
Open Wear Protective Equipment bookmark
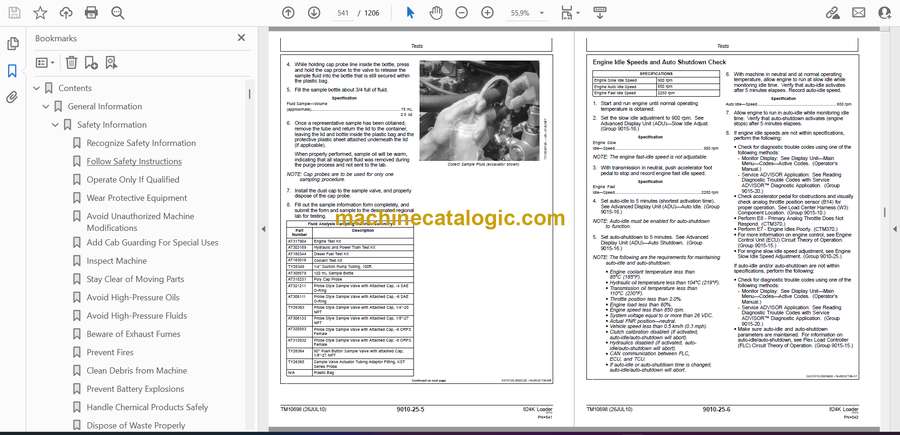tap(137, 198)
